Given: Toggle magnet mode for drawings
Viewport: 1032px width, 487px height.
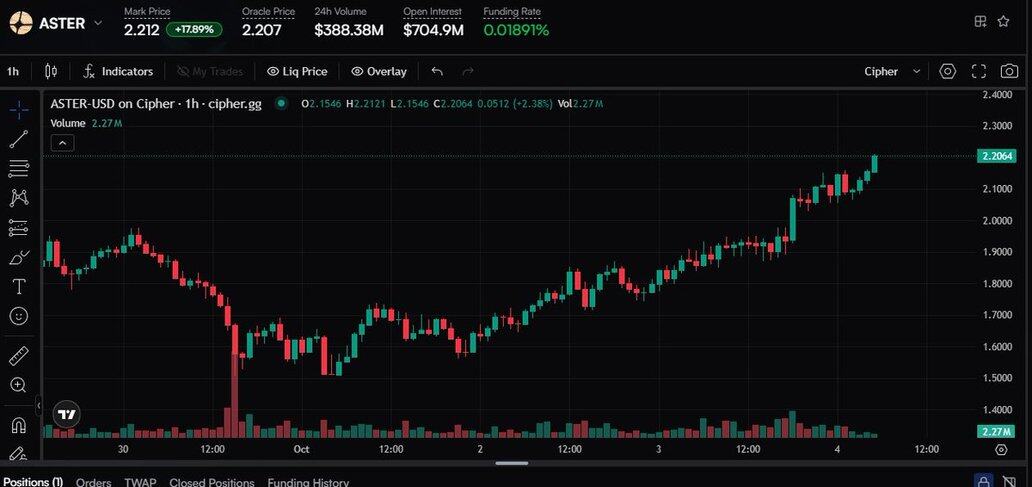Looking at the screenshot, I should (18, 425).
